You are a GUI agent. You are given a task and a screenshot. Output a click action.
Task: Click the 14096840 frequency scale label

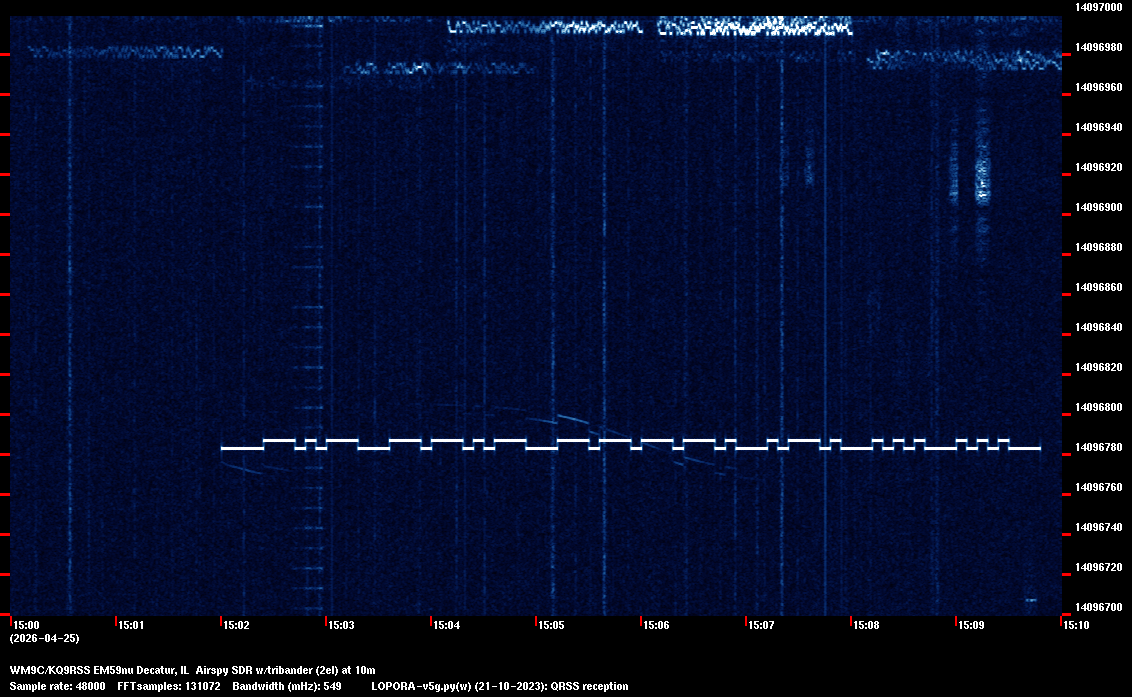1098,327
